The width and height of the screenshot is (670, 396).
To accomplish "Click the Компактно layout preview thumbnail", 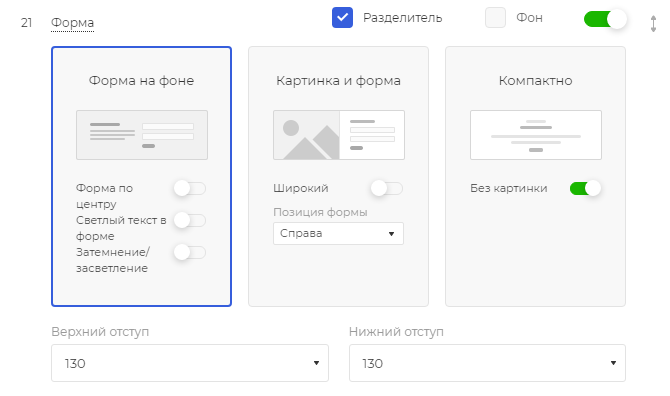I will (x=536, y=135).
